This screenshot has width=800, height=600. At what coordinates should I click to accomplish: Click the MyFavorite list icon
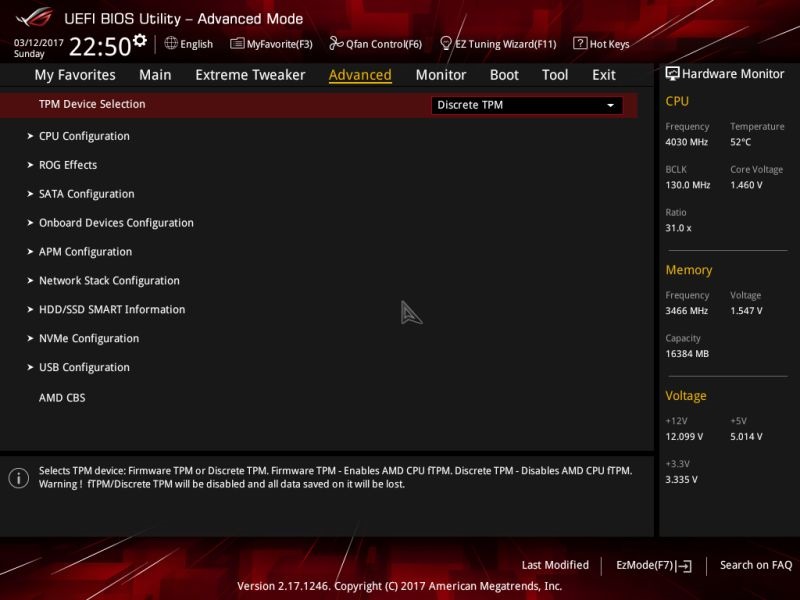(x=237, y=43)
